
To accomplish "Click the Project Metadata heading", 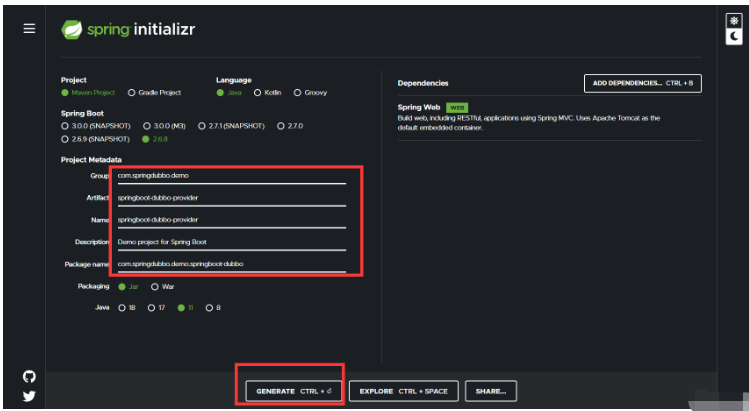I will click(x=91, y=160).
